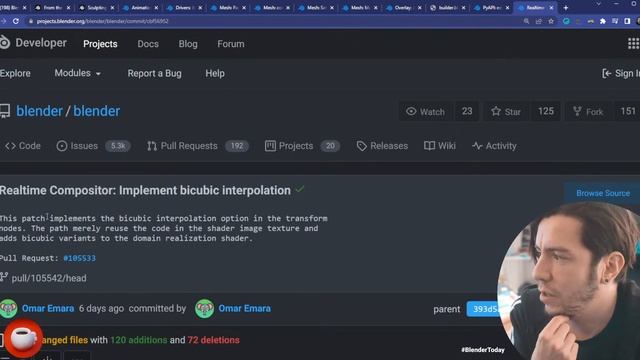Switch to the Issues tab
The image size is (640, 360).
[x=93, y=146]
